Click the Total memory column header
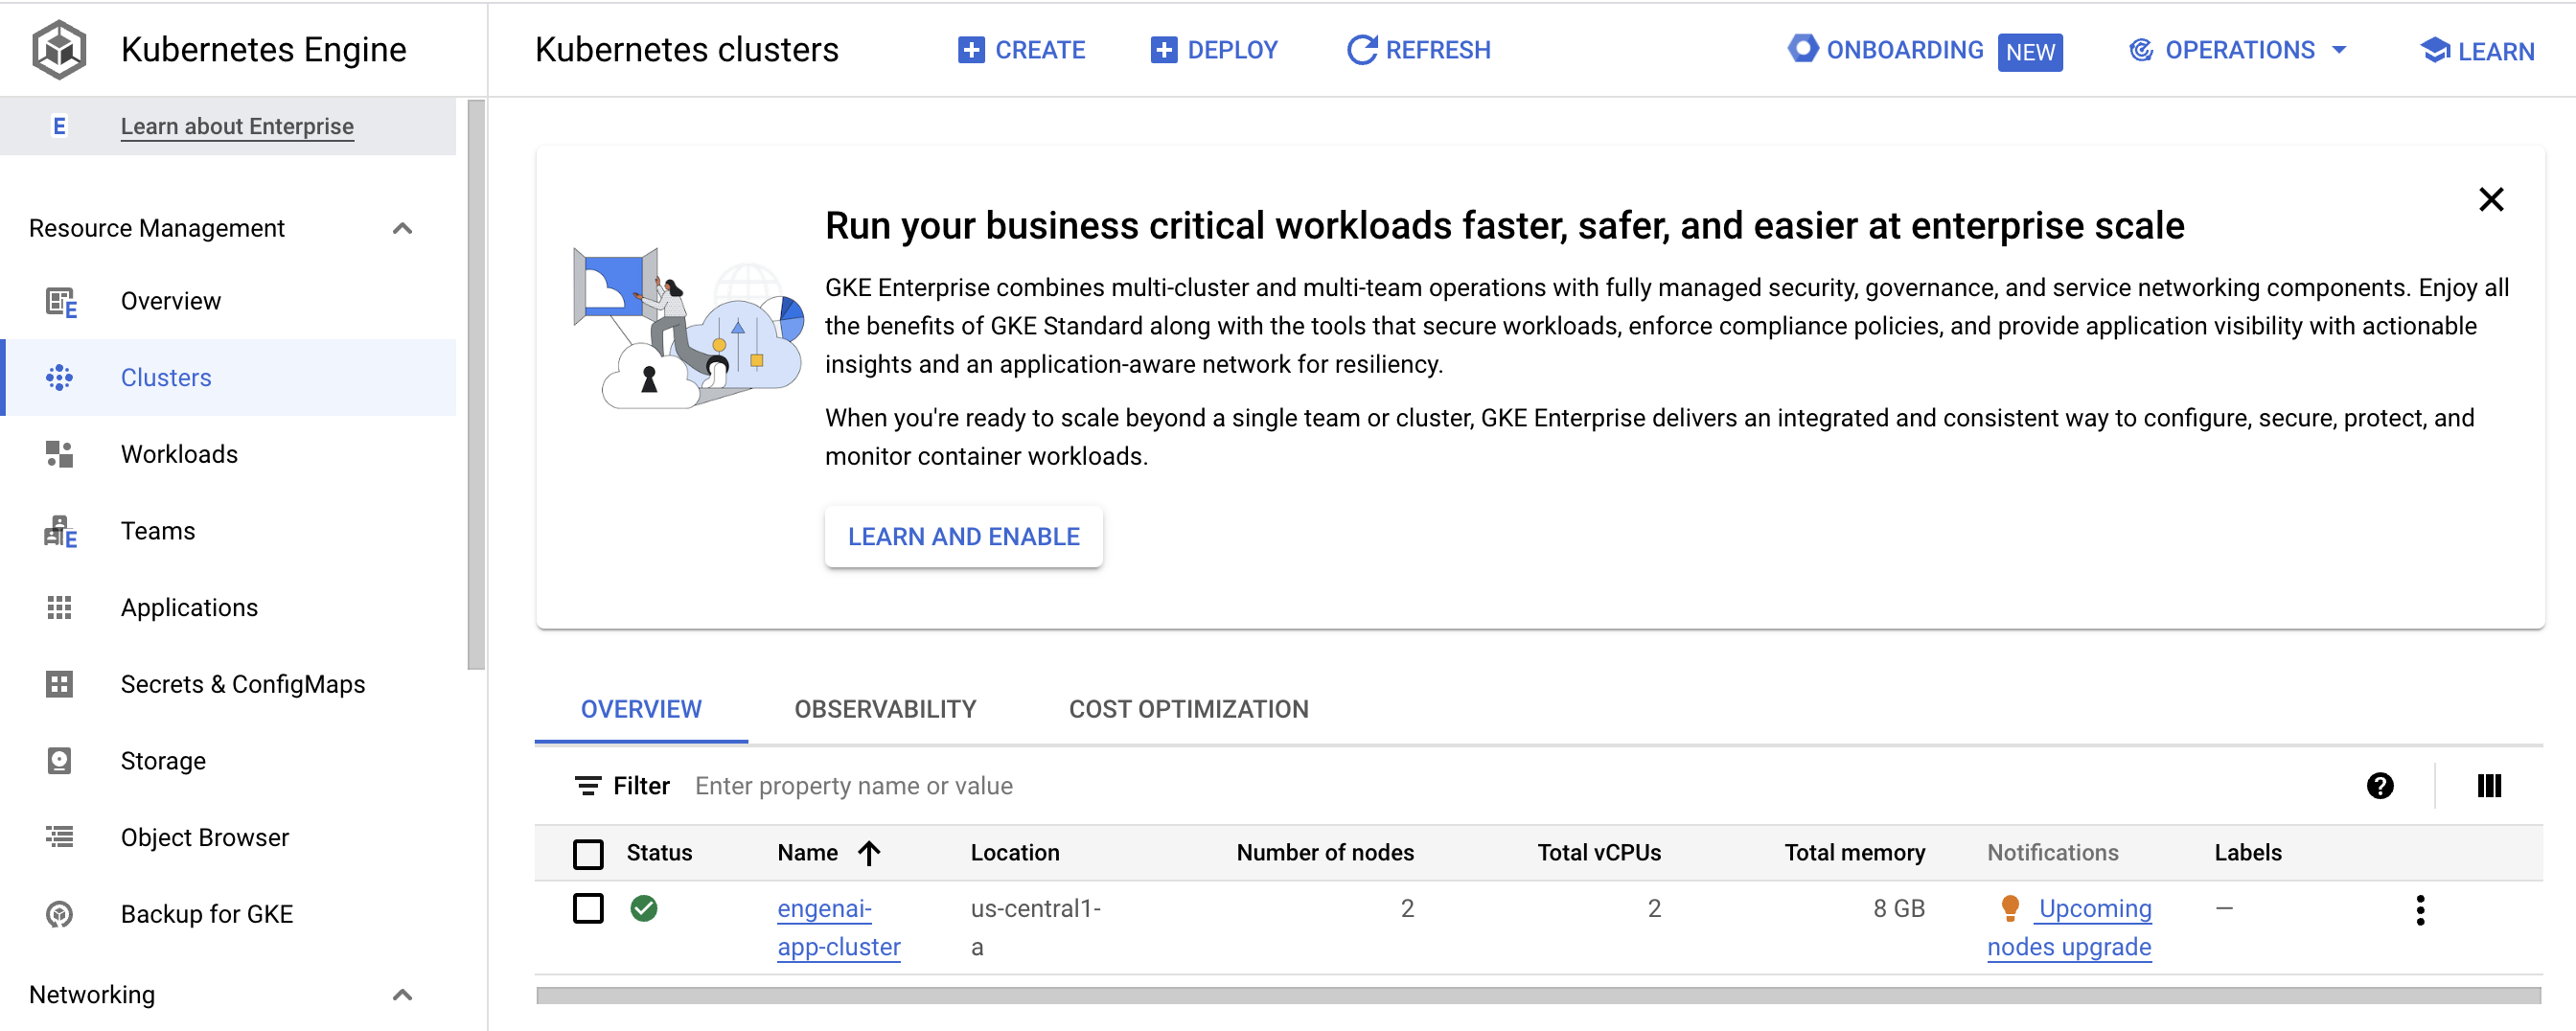 click(x=1854, y=853)
